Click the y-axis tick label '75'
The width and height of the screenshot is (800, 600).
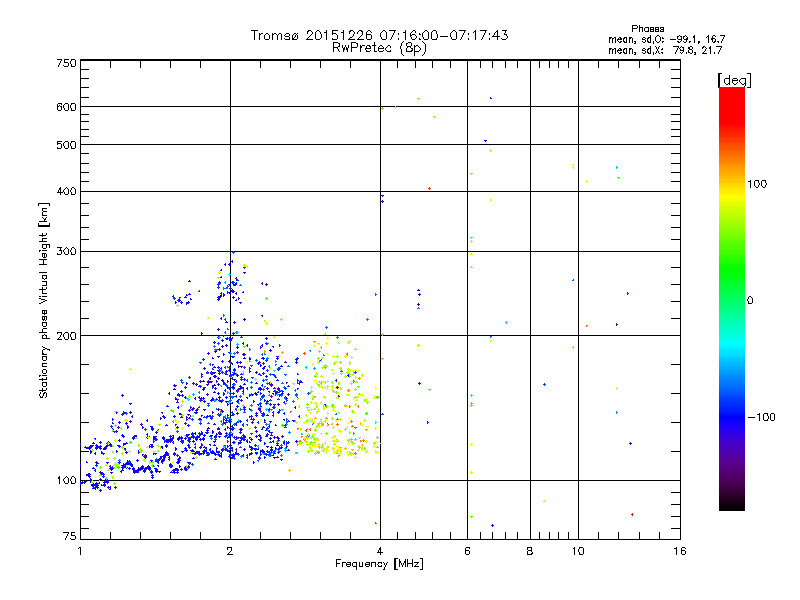click(70, 536)
